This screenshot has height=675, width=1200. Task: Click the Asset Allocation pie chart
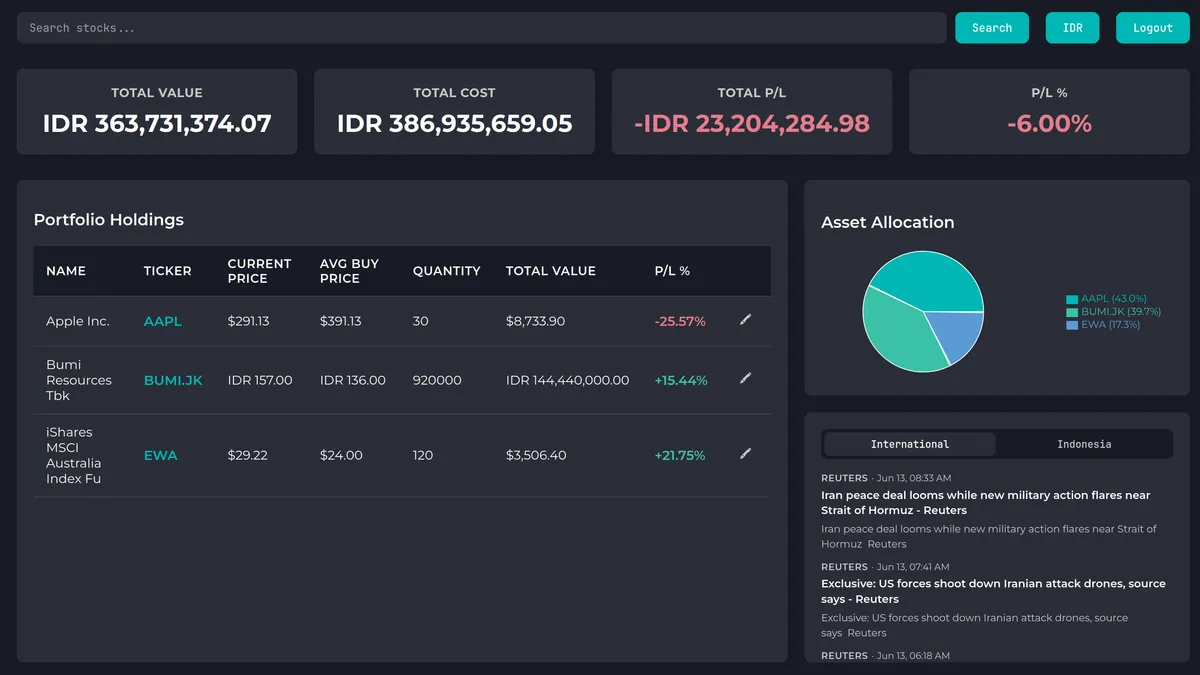point(923,311)
